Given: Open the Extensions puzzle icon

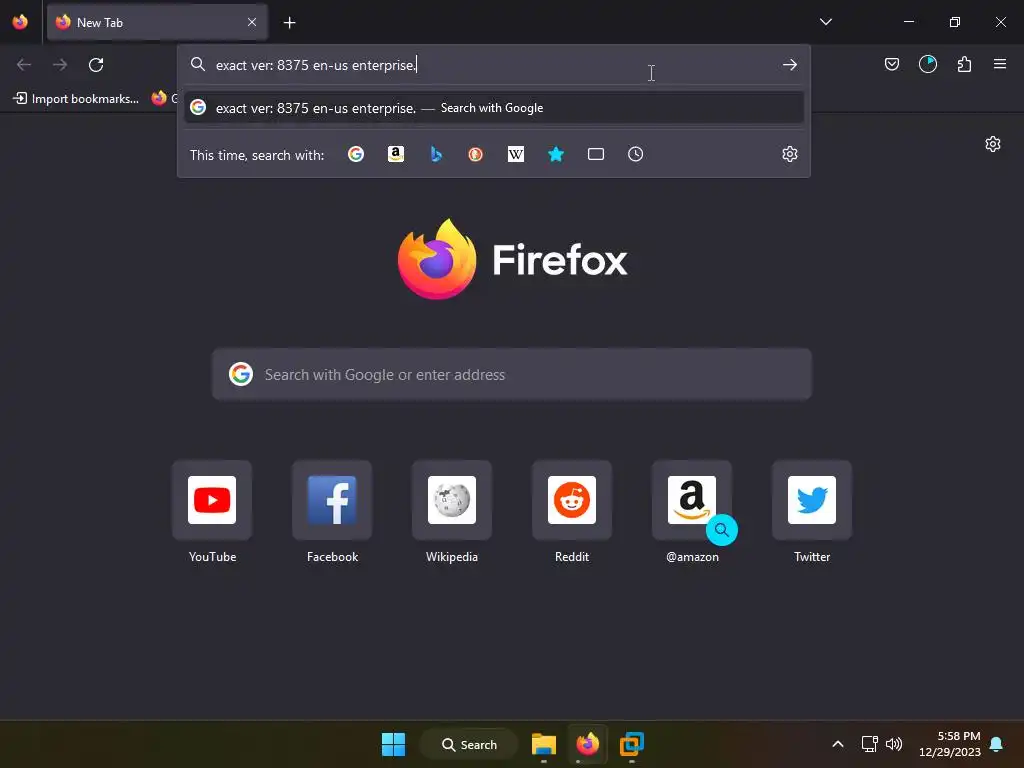Looking at the screenshot, I should 964,64.
